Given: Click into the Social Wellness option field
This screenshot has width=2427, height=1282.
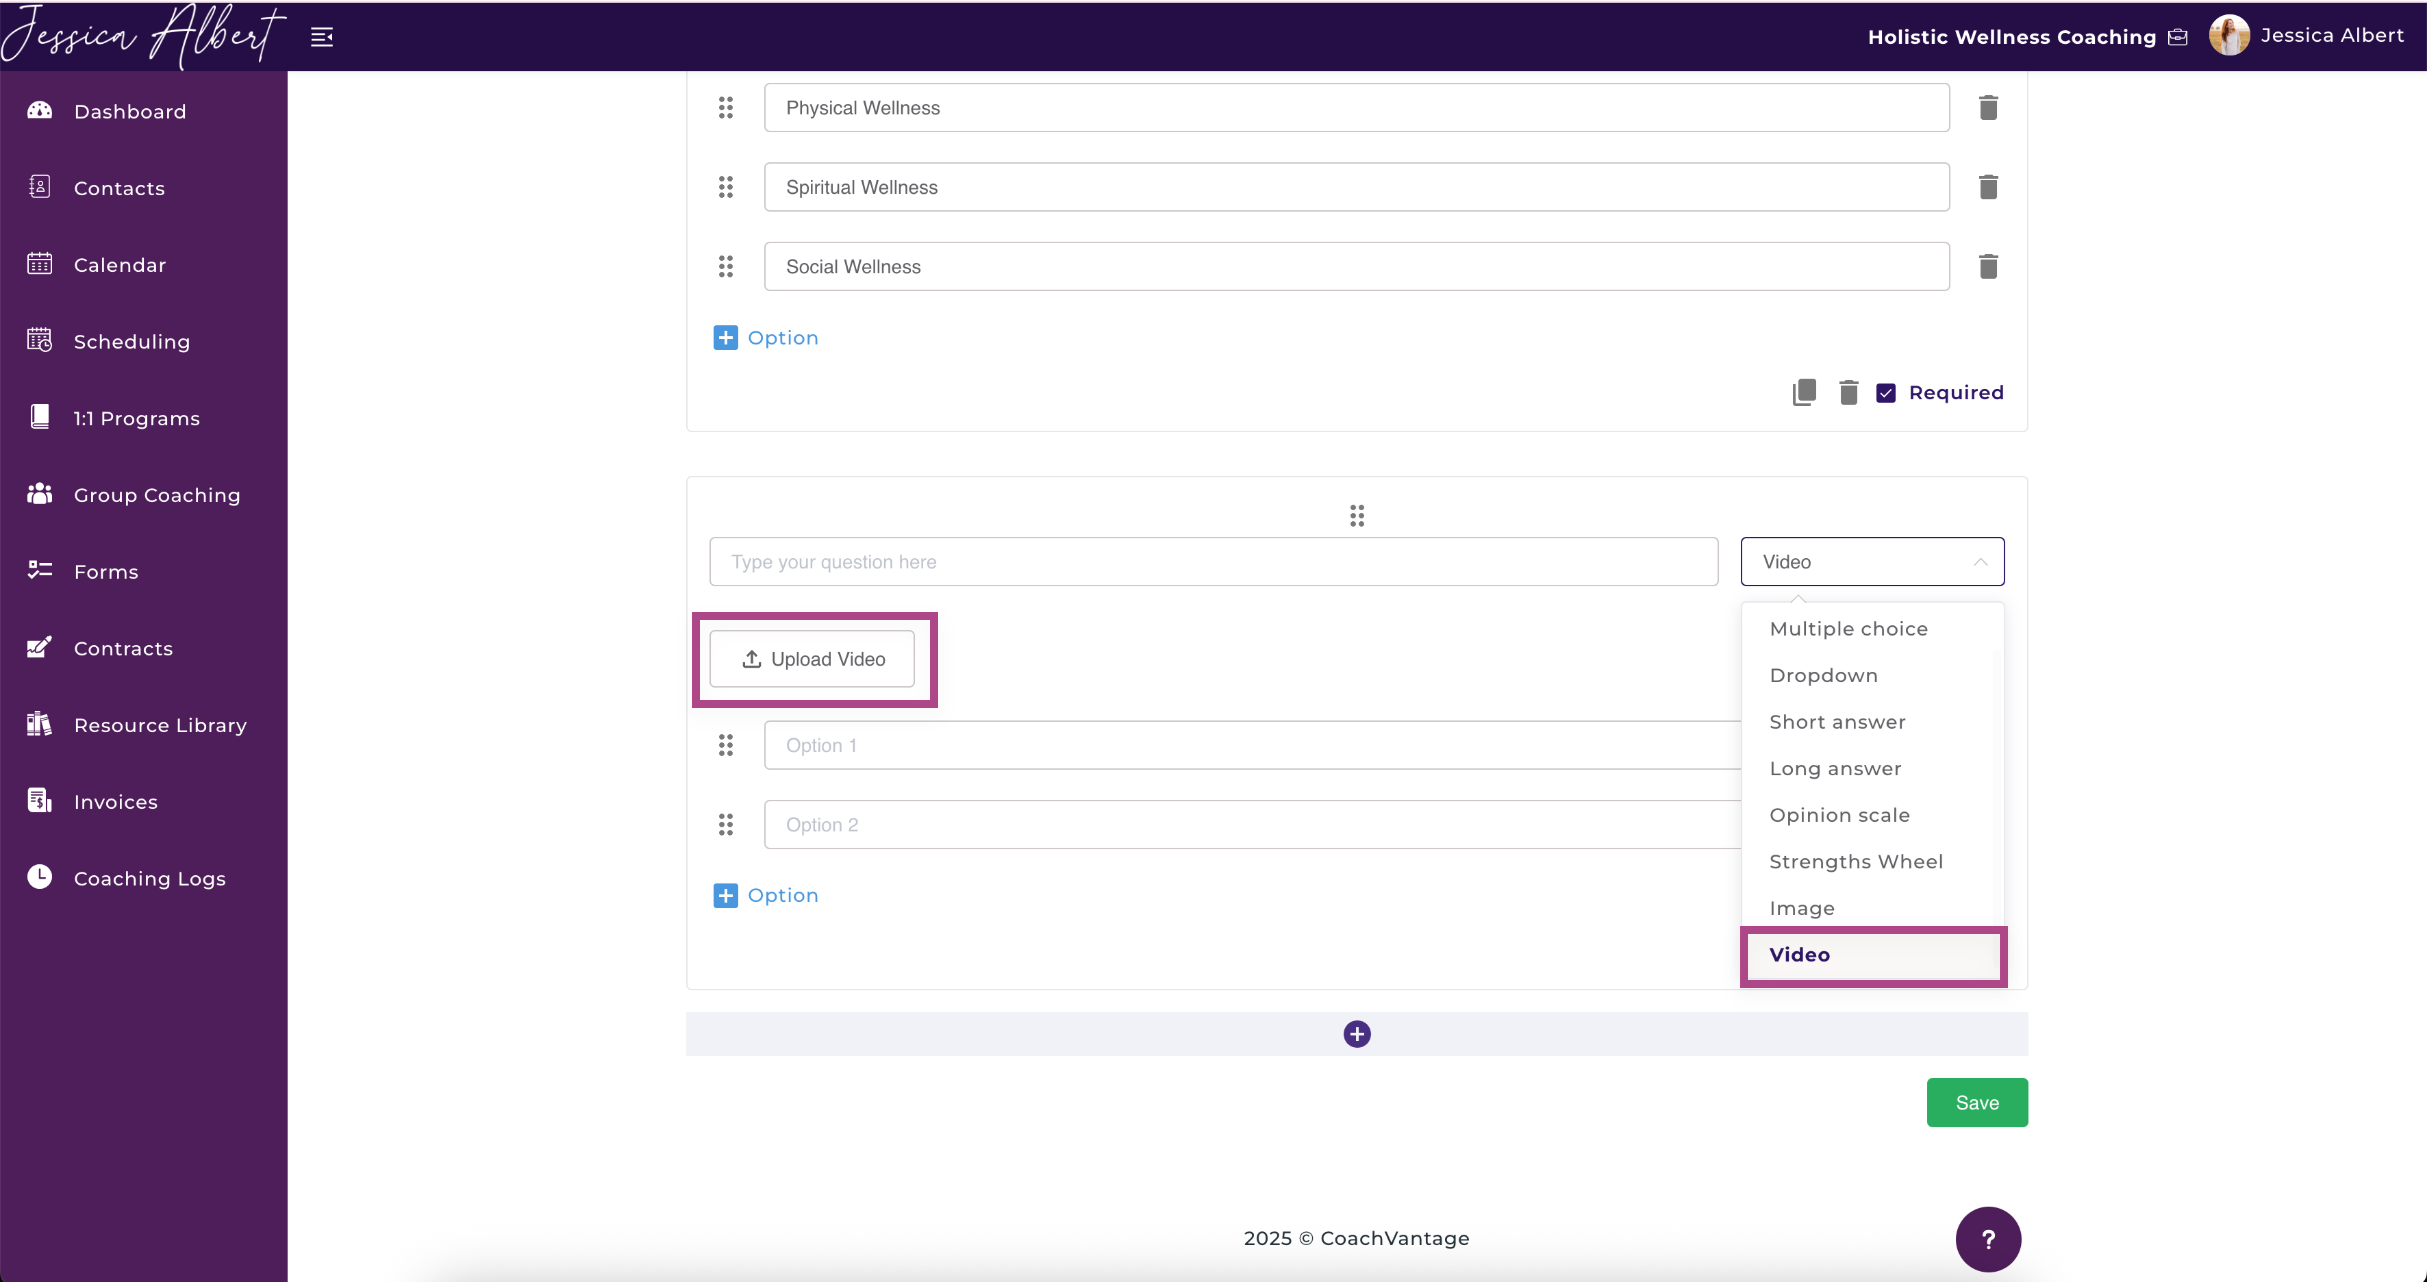Looking at the screenshot, I should [x=1357, y=266].
